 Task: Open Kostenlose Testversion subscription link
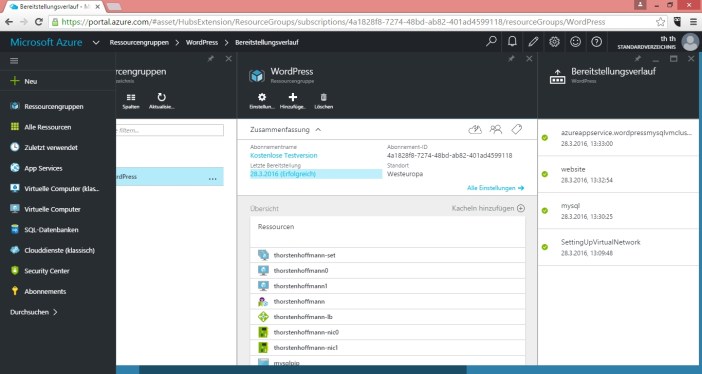pyautogui.click(x=284, y=155)
